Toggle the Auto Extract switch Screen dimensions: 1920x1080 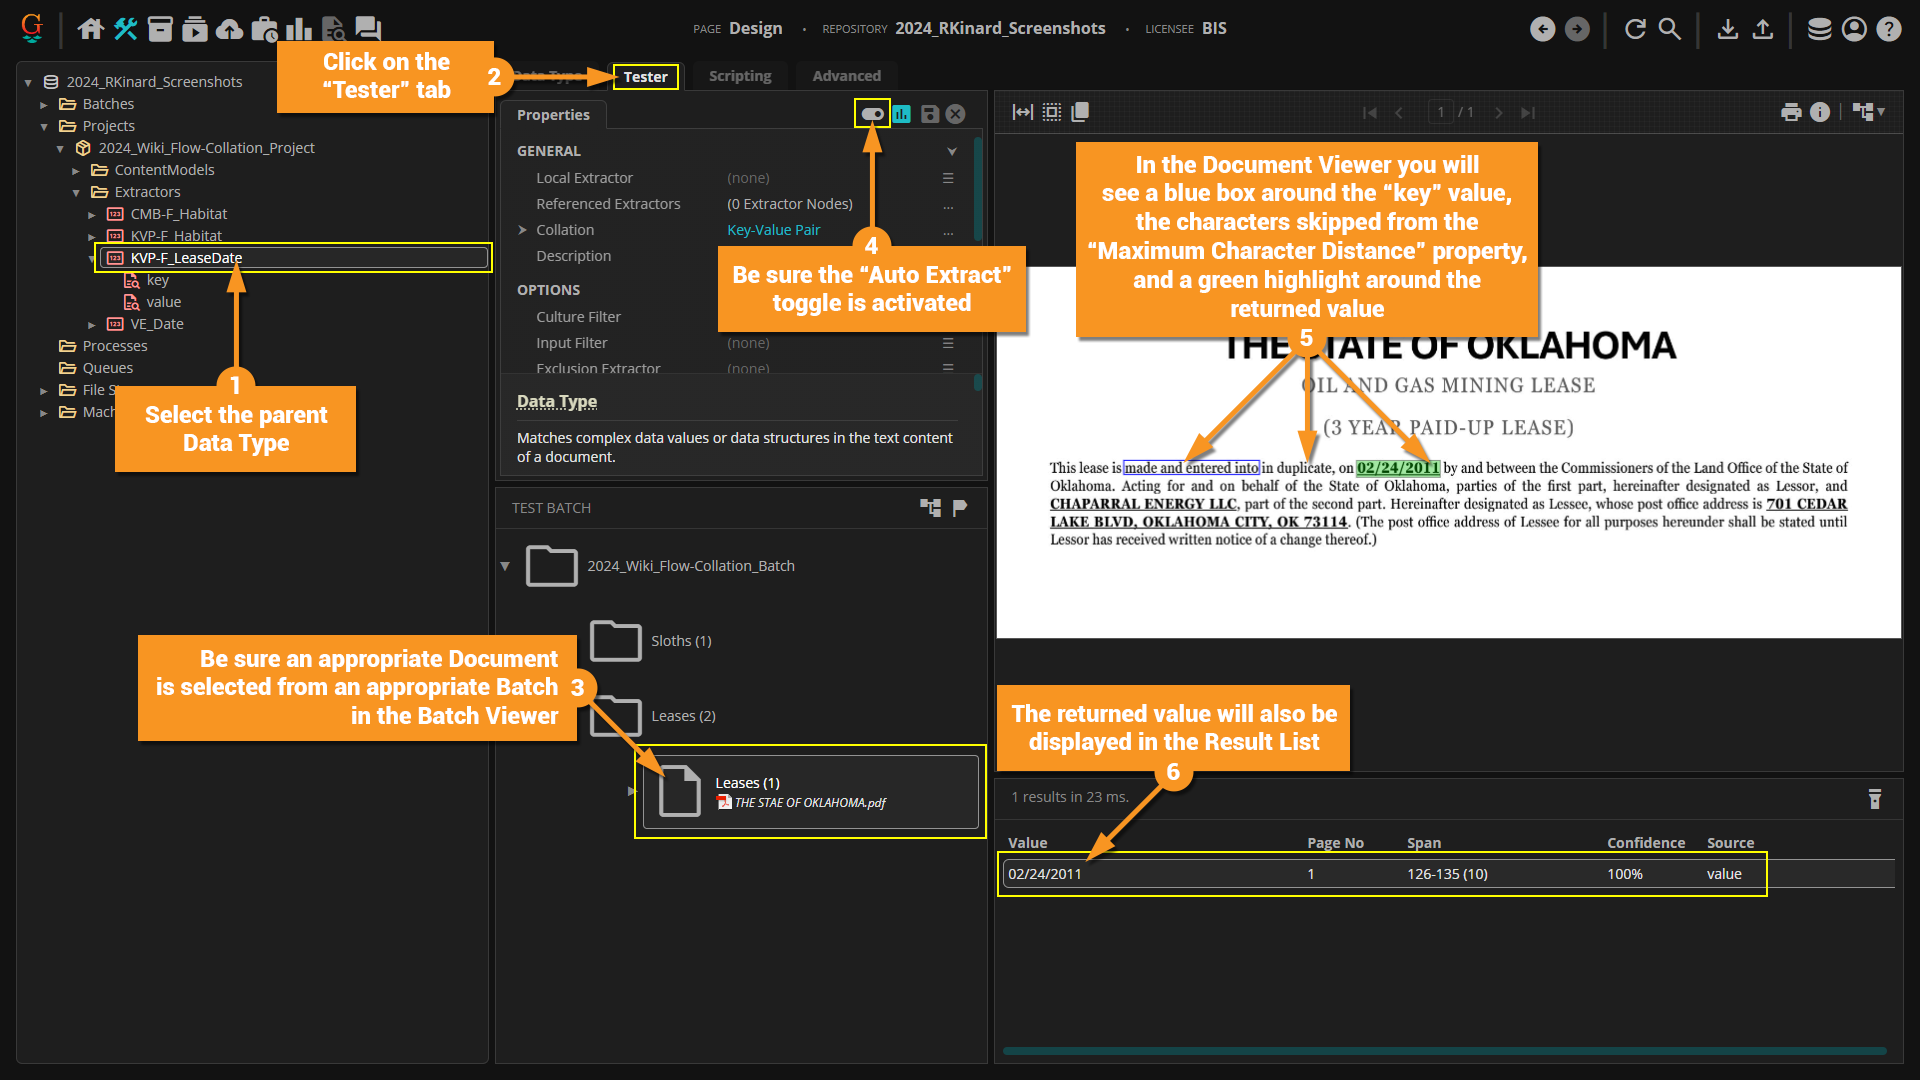(x=872, y=114)
